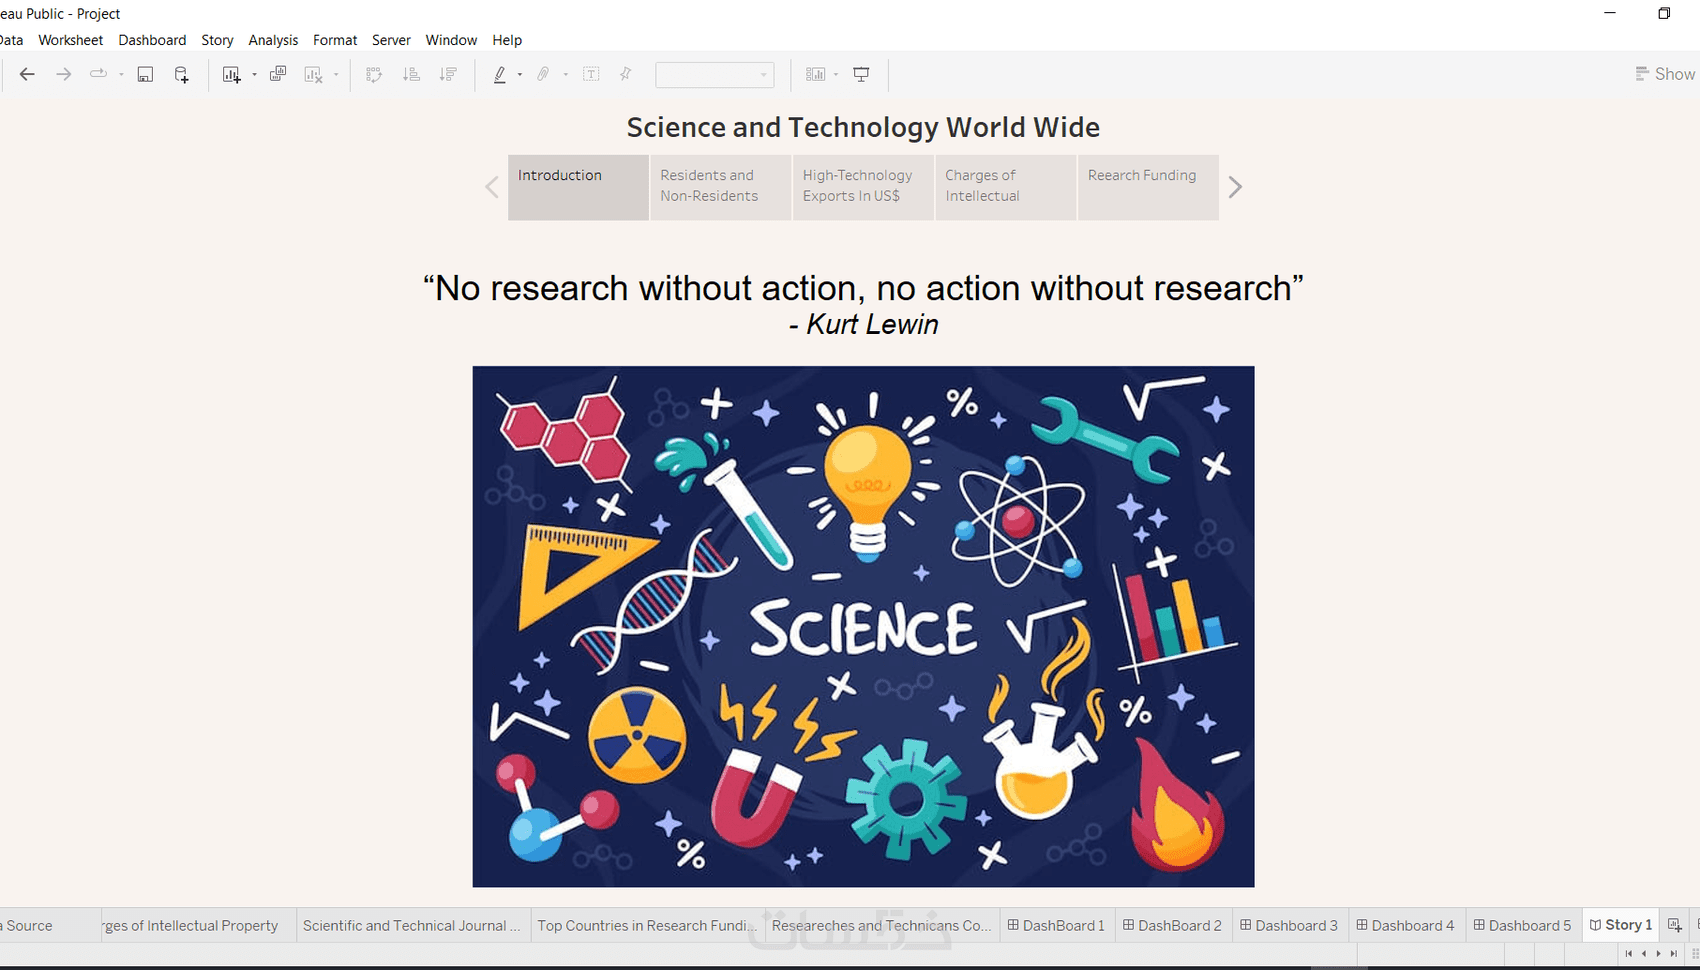Open Charges of Intellectual story point

1006,187
